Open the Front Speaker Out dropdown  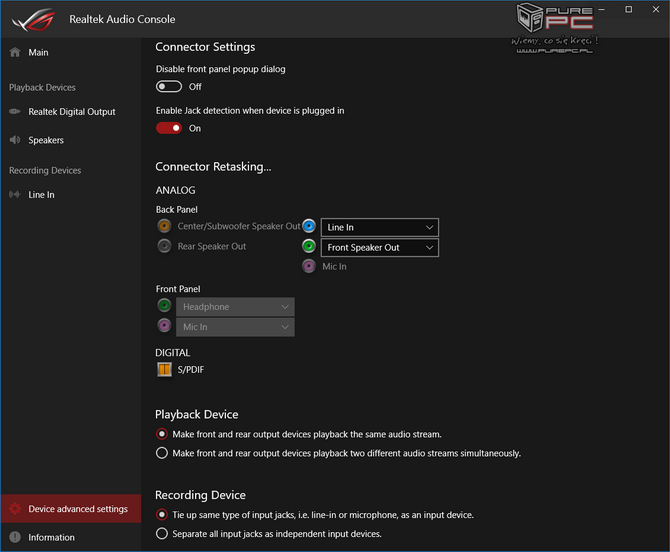tap(380, 248)
